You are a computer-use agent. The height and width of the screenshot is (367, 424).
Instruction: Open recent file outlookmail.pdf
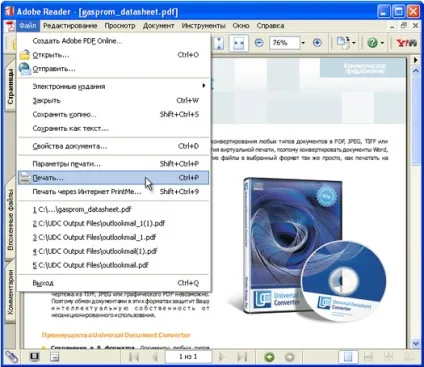pos(113,265)
